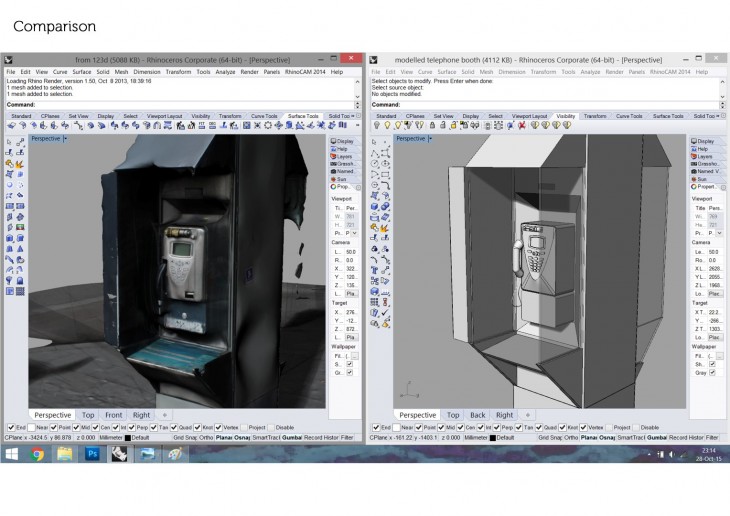Screen dimensions: 730x516
Task: Launch Photoshop from the Windows taskbar
Action: click(x=91, y=454)
